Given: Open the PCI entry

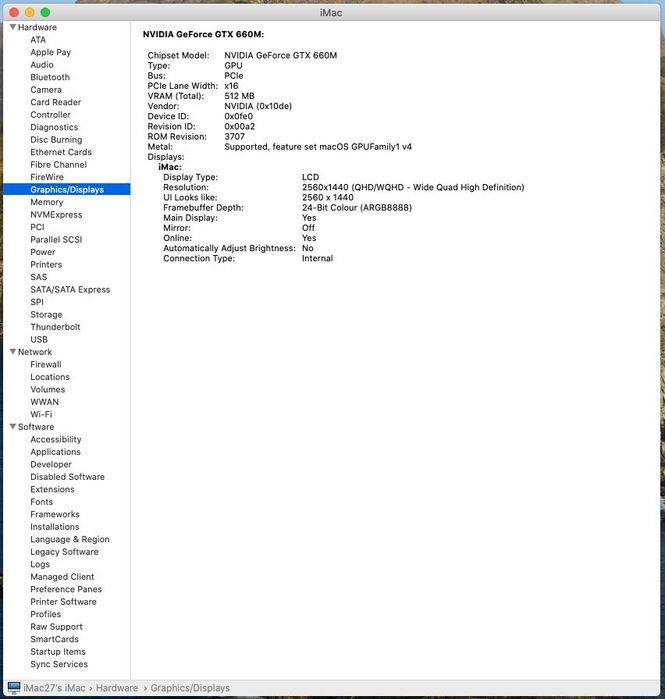Looking at the screenshot, I should [37, 227].
